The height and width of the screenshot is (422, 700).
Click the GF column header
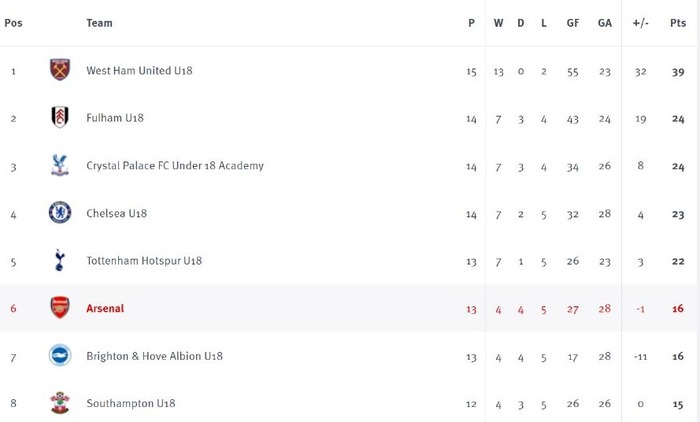click(x=573, y=23)
